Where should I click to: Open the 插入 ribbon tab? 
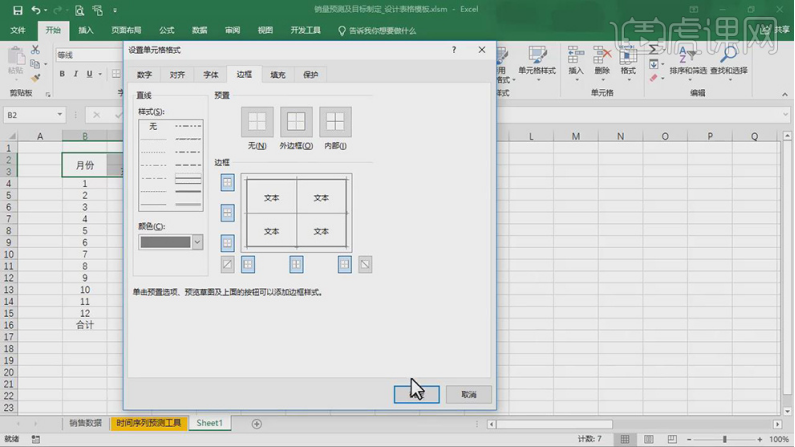click(86, 30)
